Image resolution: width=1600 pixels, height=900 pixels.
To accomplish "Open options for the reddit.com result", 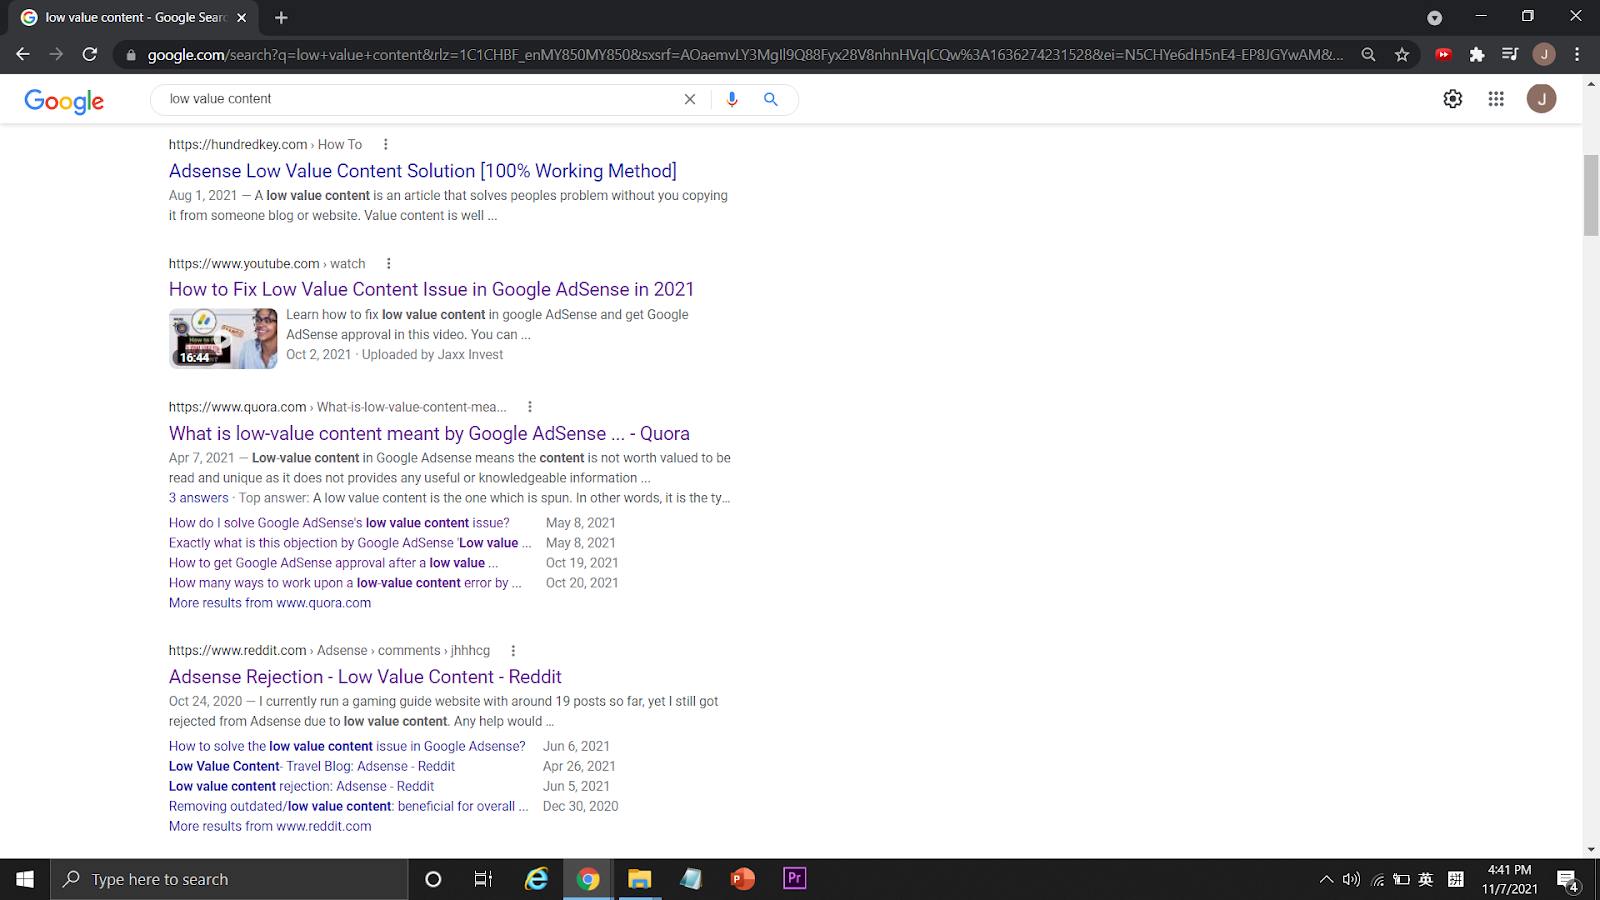I will (x=514, y=651).
